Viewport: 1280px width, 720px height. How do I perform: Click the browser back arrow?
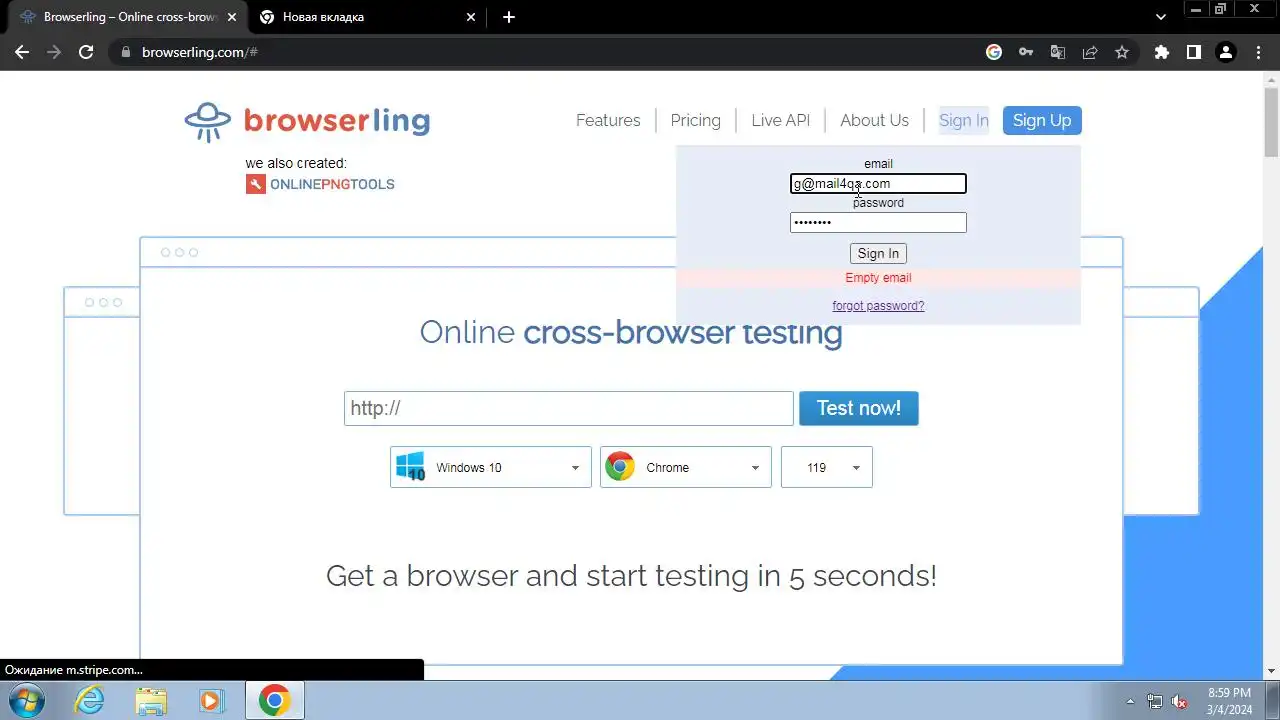coord(22,52)
